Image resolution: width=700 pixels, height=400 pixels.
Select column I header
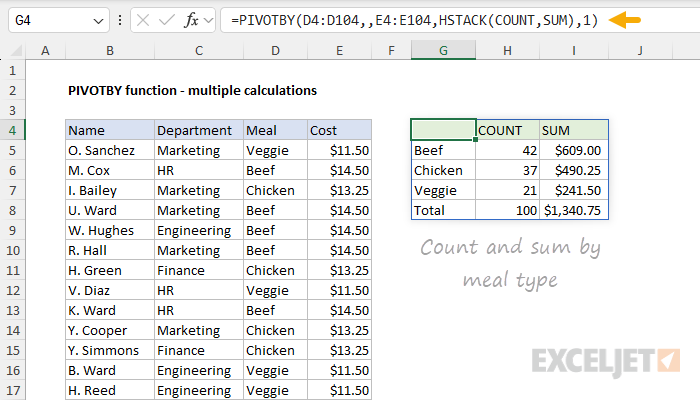click(x=574, y=50)
